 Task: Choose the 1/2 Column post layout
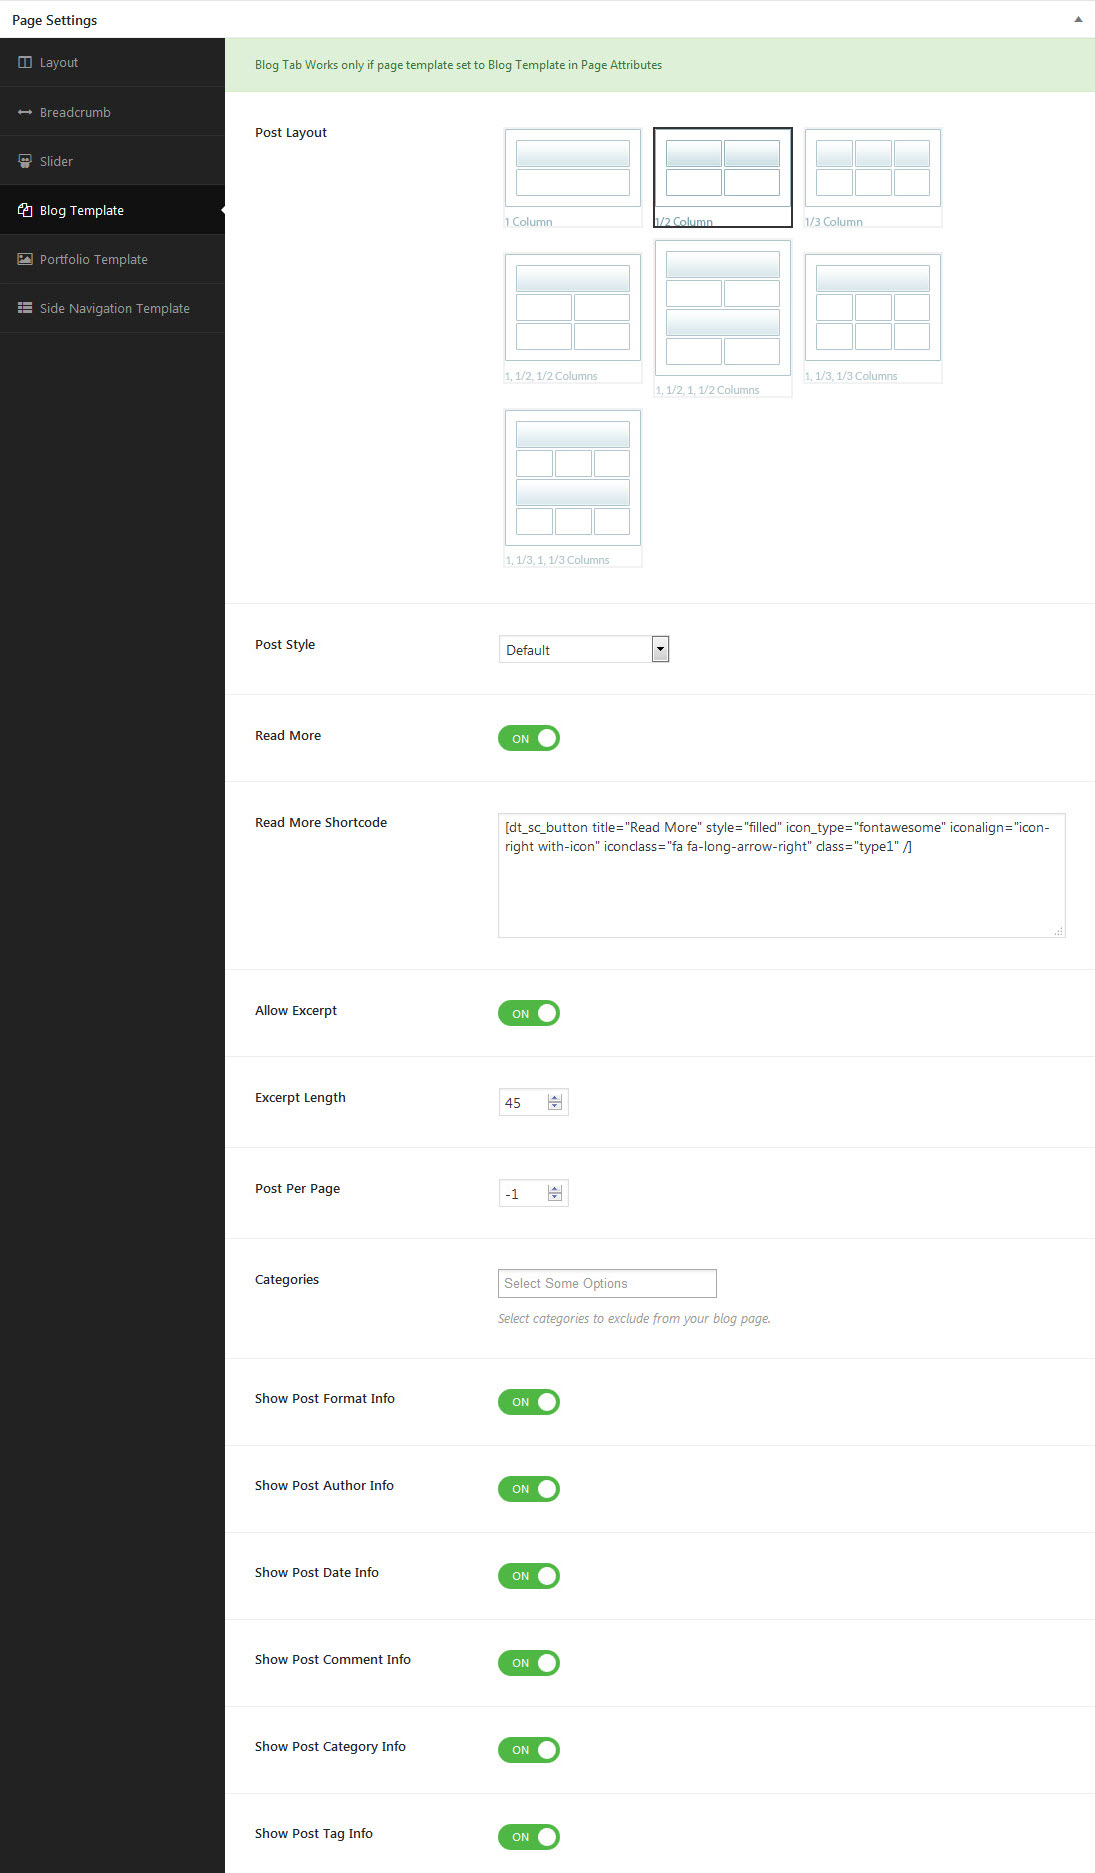point(723,177)
